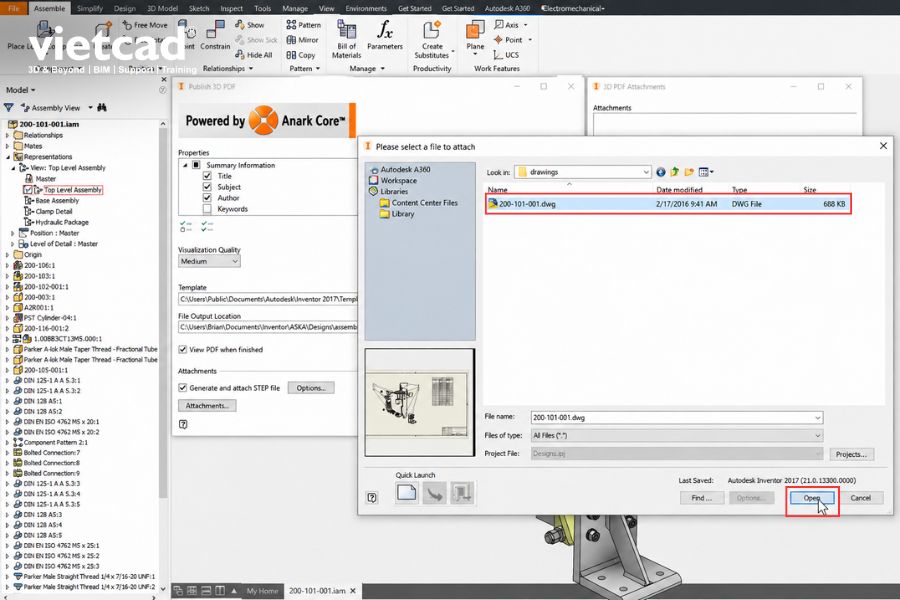Click the Quick Launch new file icon

click(x=406, y=493)
